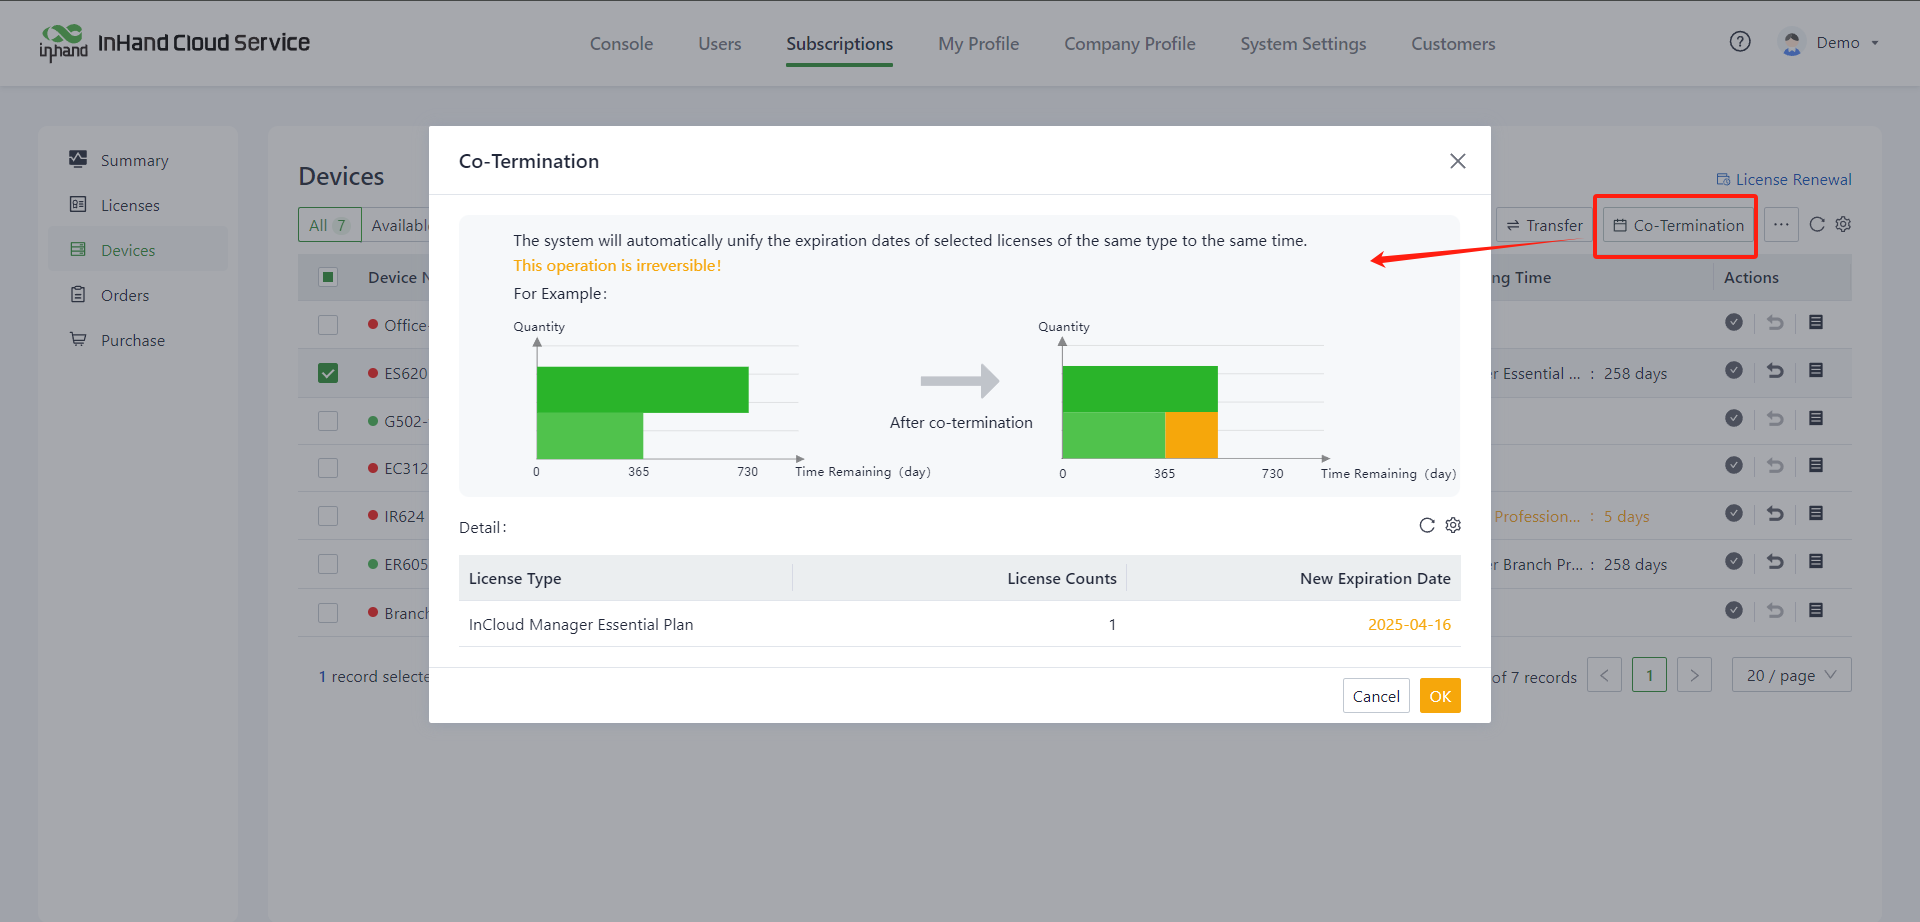1920x922 pixels.
Task: Open the more actions ellipsis menu
Action: pos(1781,225)
